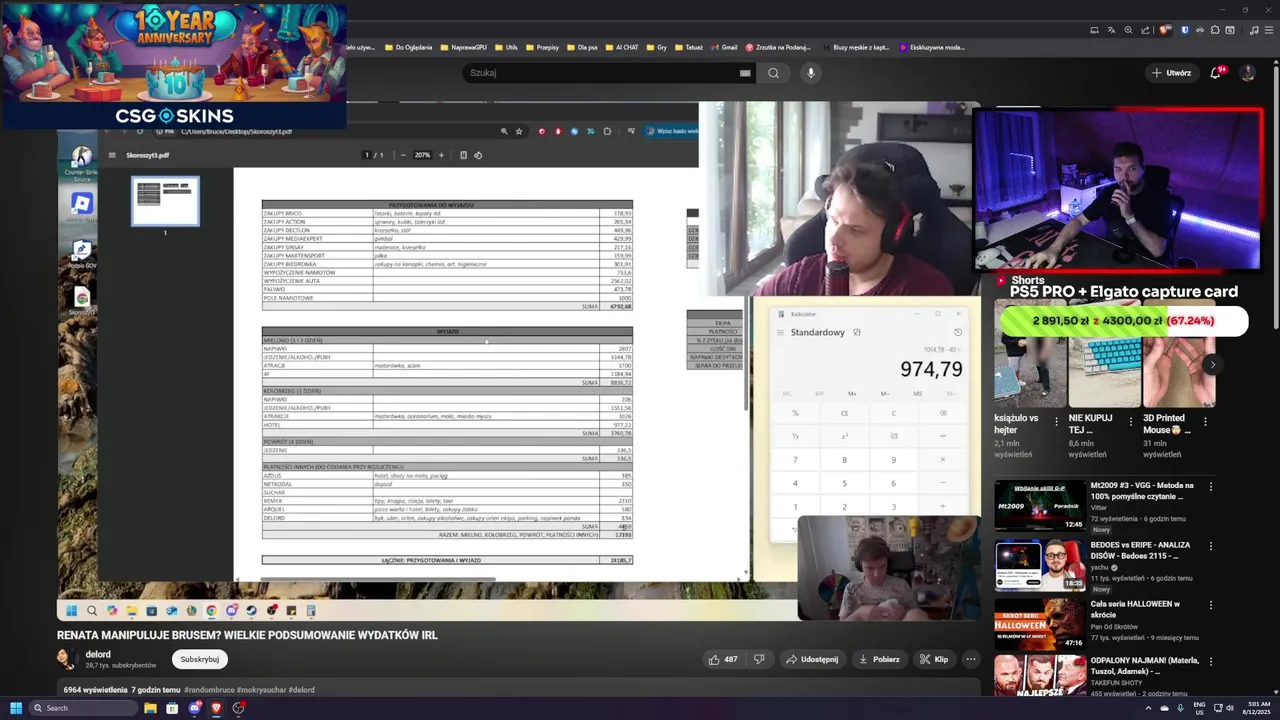This screenshot has width=1280, height=720.
Task: Open 'książulo vs hejter' short thumbnail
Action: point(1030,353)
